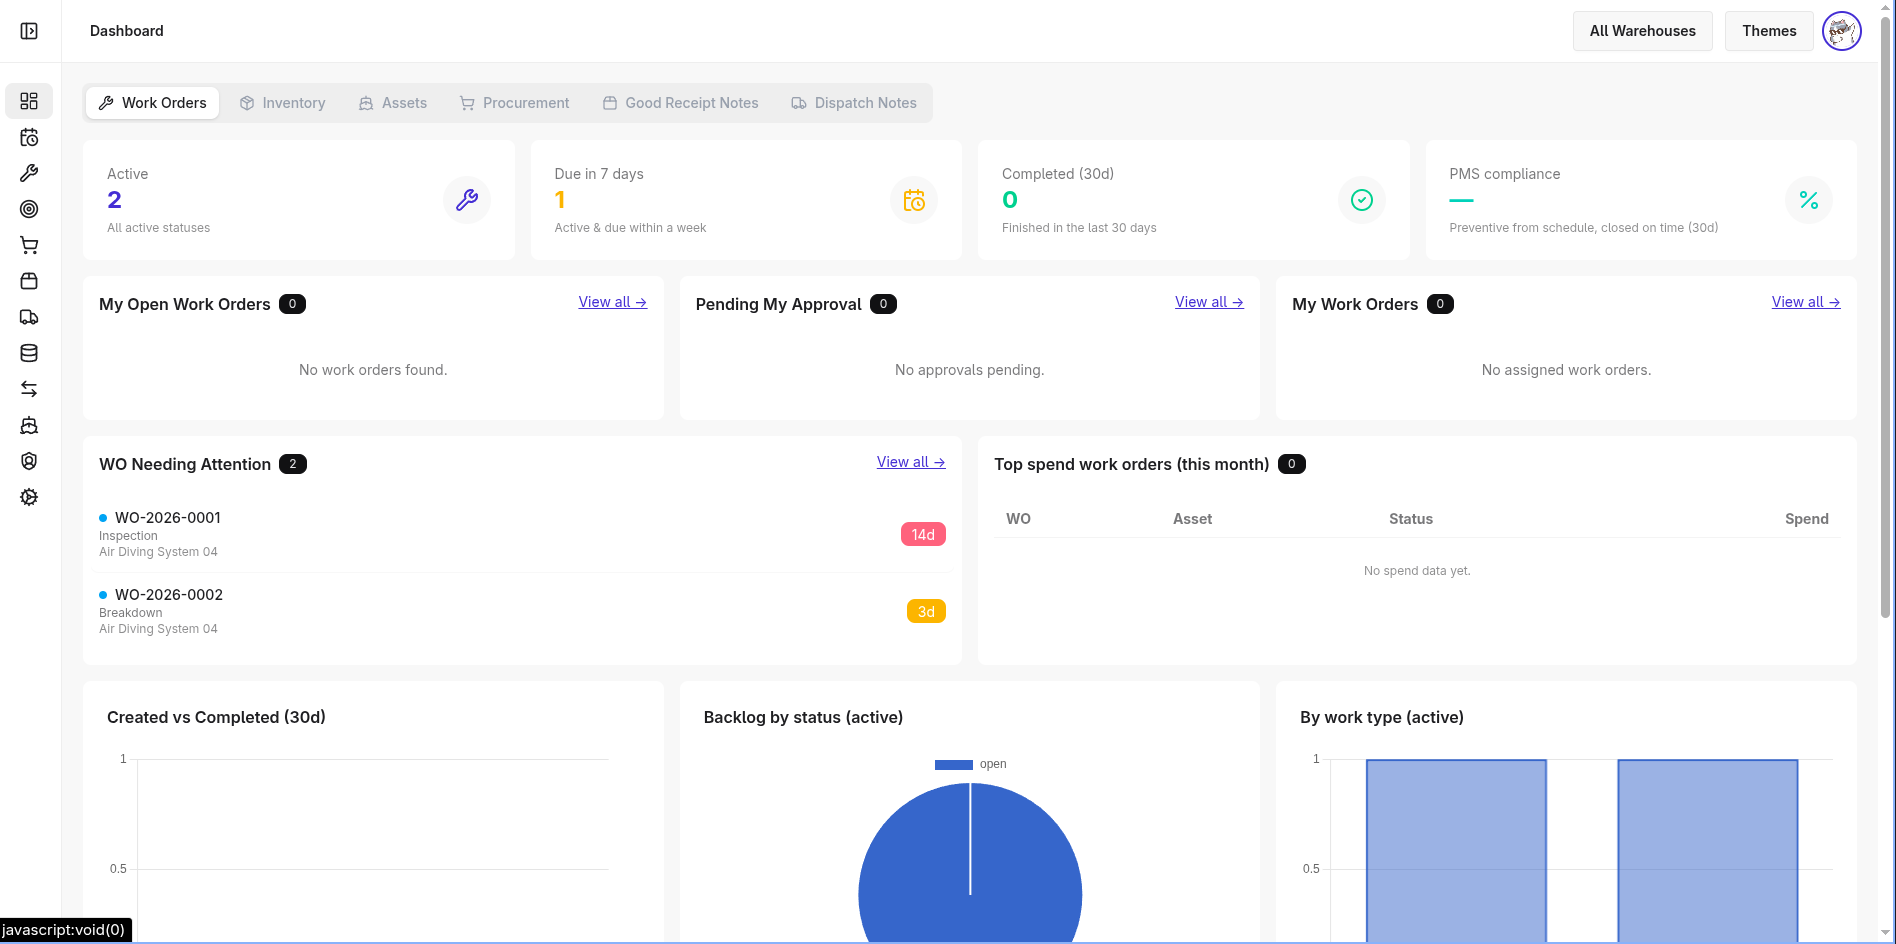
Task: Click calendar icon on Due in 7 days card
Action: pos(914,200)
